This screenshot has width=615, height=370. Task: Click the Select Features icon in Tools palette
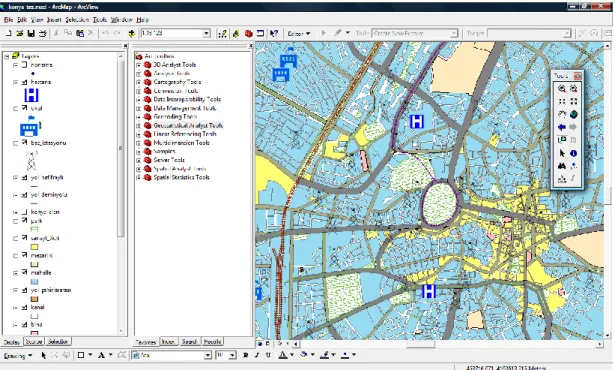(x=562, y=140)
